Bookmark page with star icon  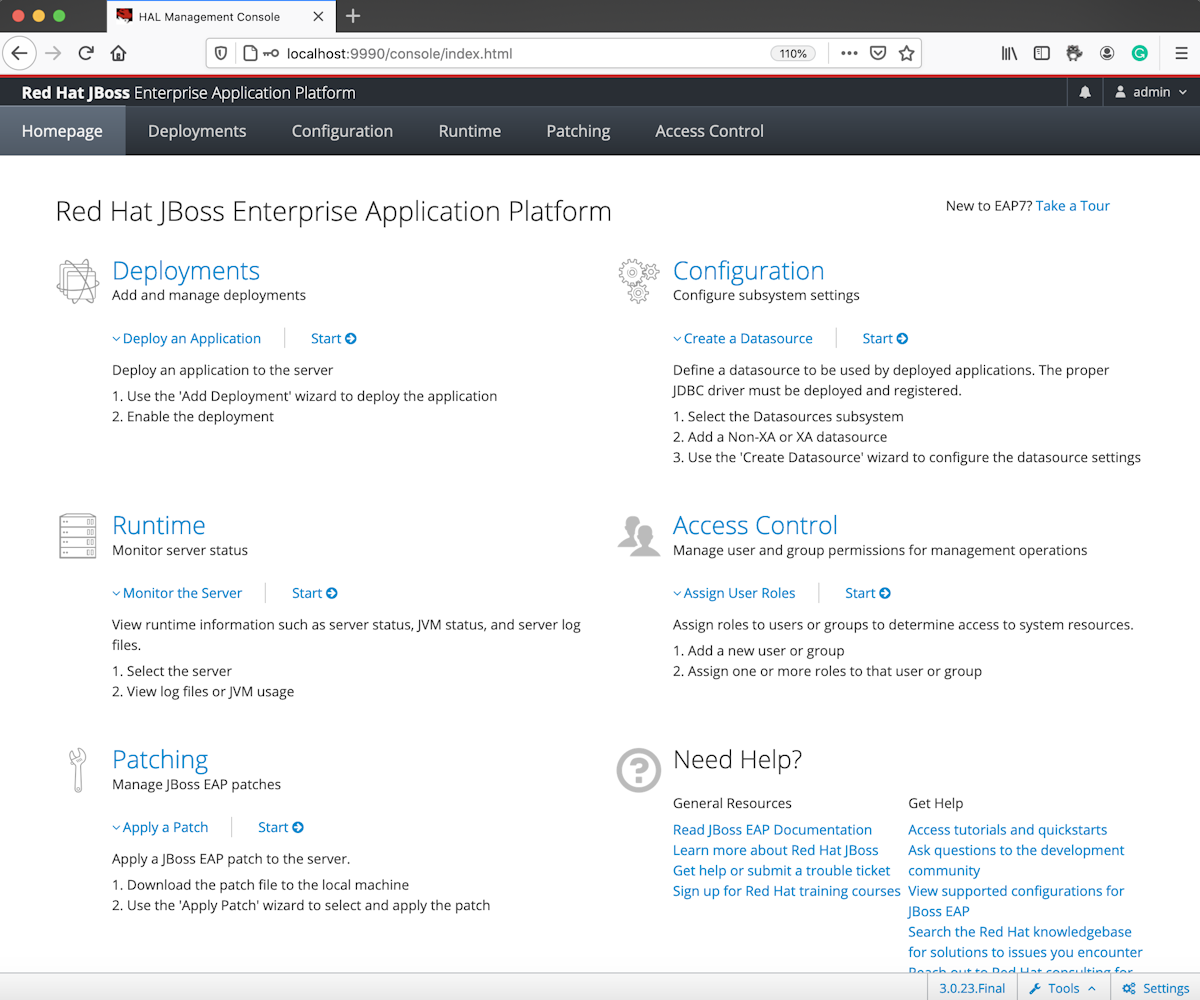pos(906,53)
